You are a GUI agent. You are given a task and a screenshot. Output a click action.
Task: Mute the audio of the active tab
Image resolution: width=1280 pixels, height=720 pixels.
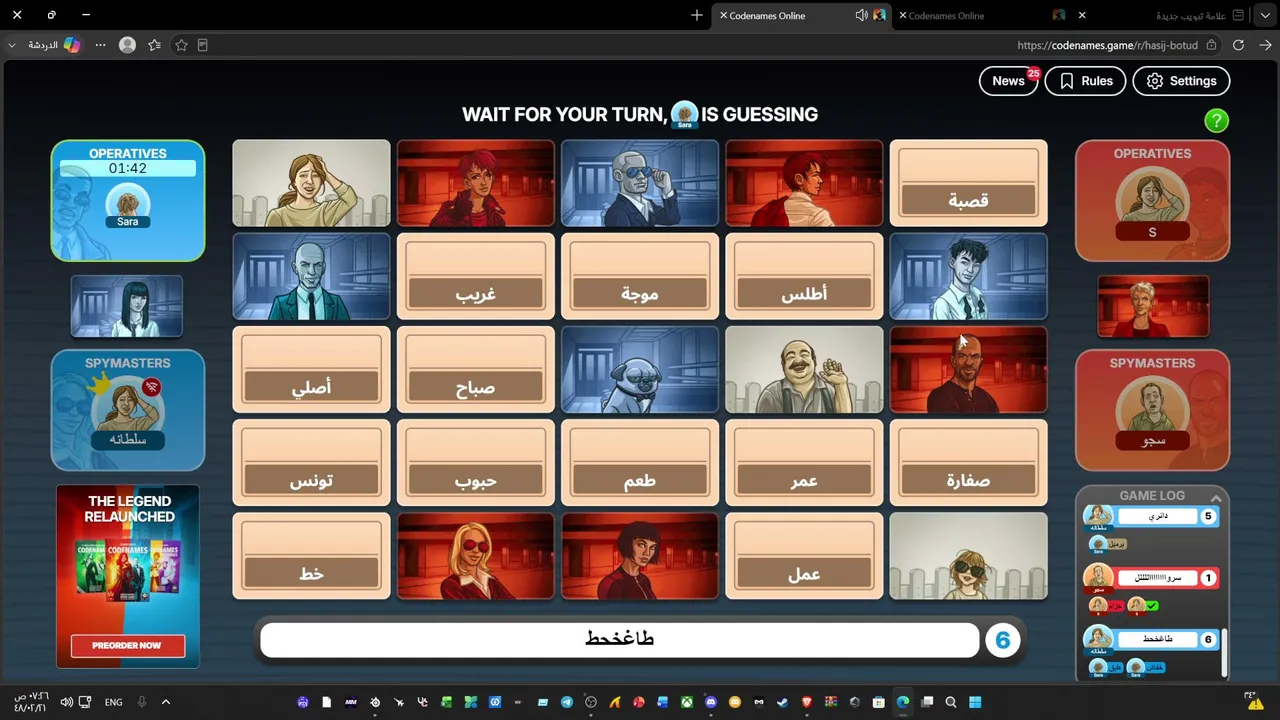(861, 15)
